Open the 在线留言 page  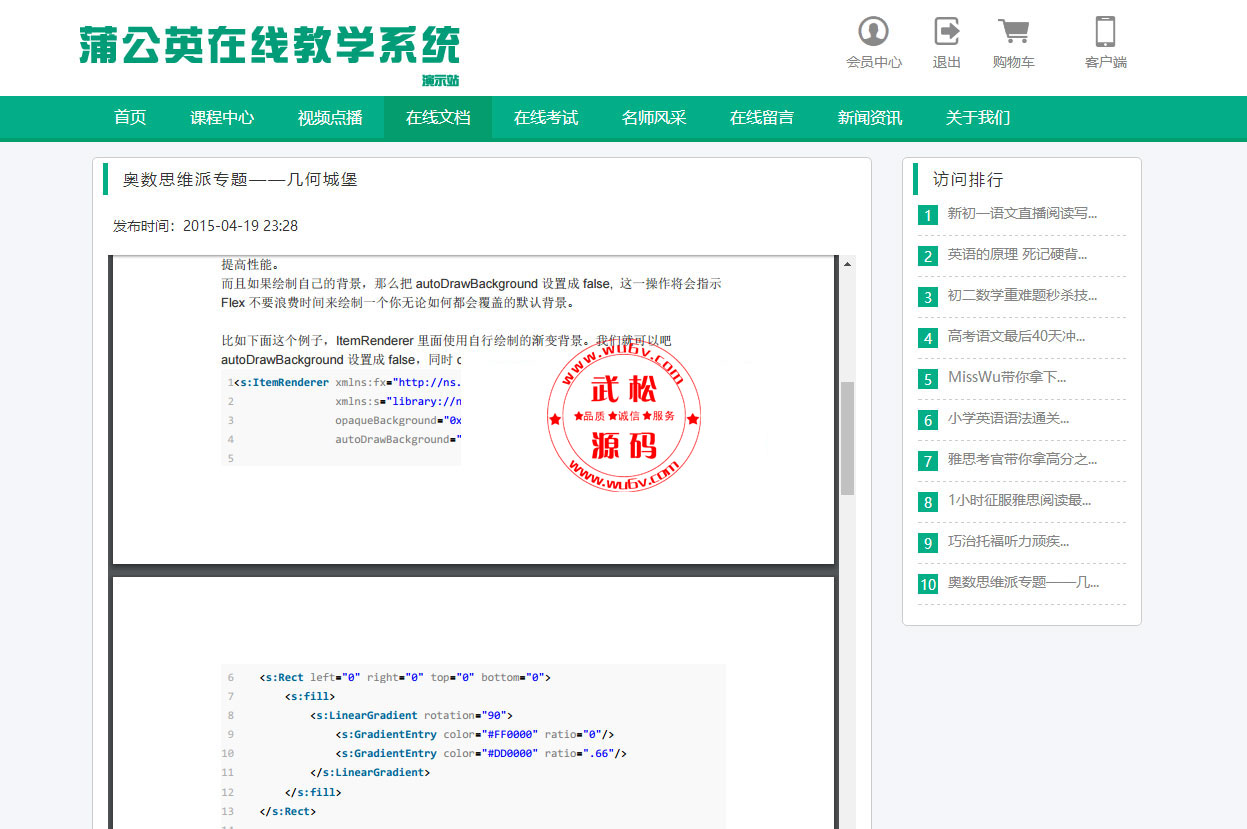pyautogui.click(x=762, y=118)
